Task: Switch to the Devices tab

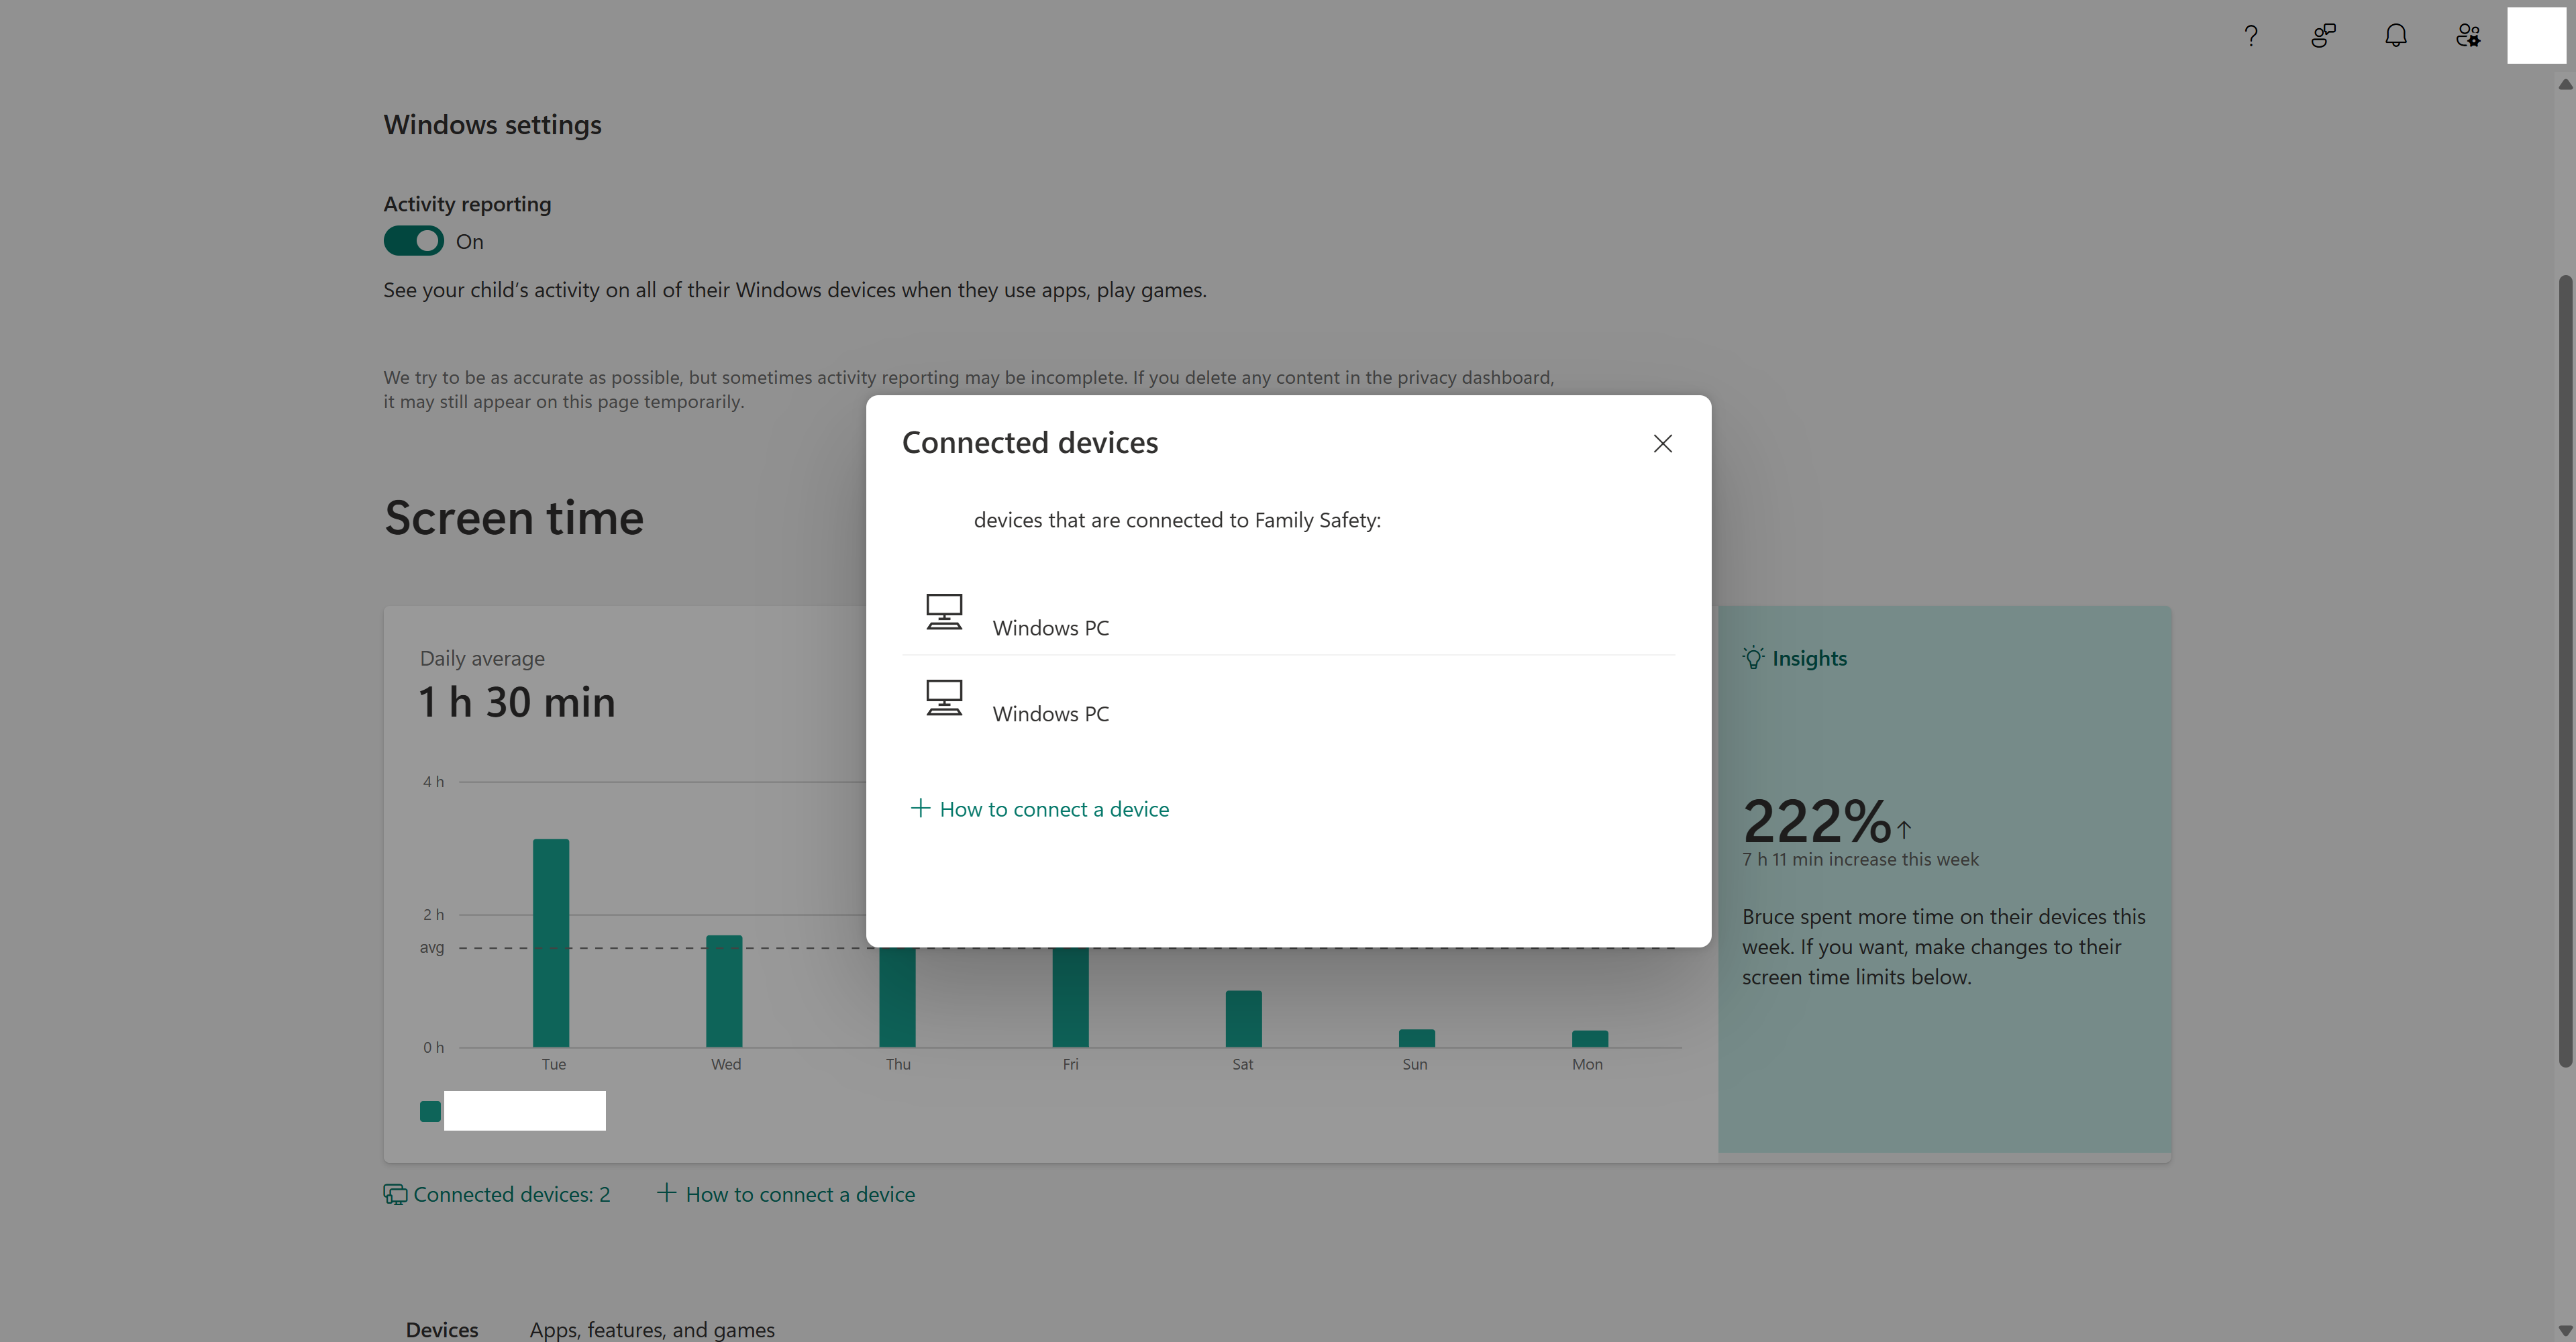Action: click(x=442, y=1329)
